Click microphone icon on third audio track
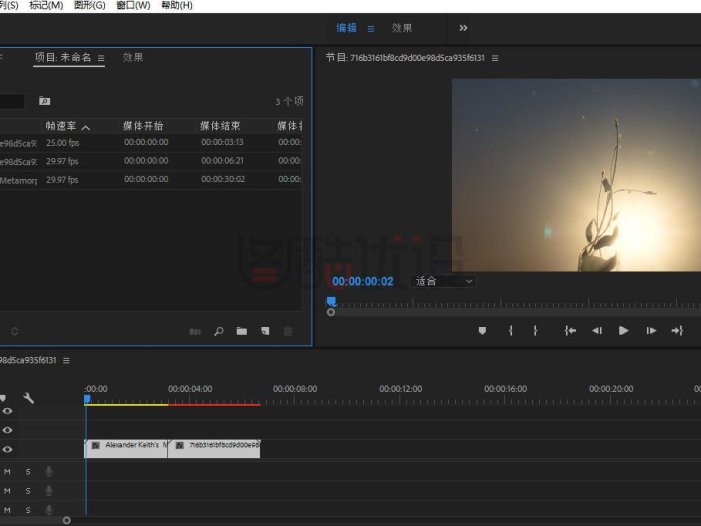Screen dimensions: 701x526 click(49, 510)
